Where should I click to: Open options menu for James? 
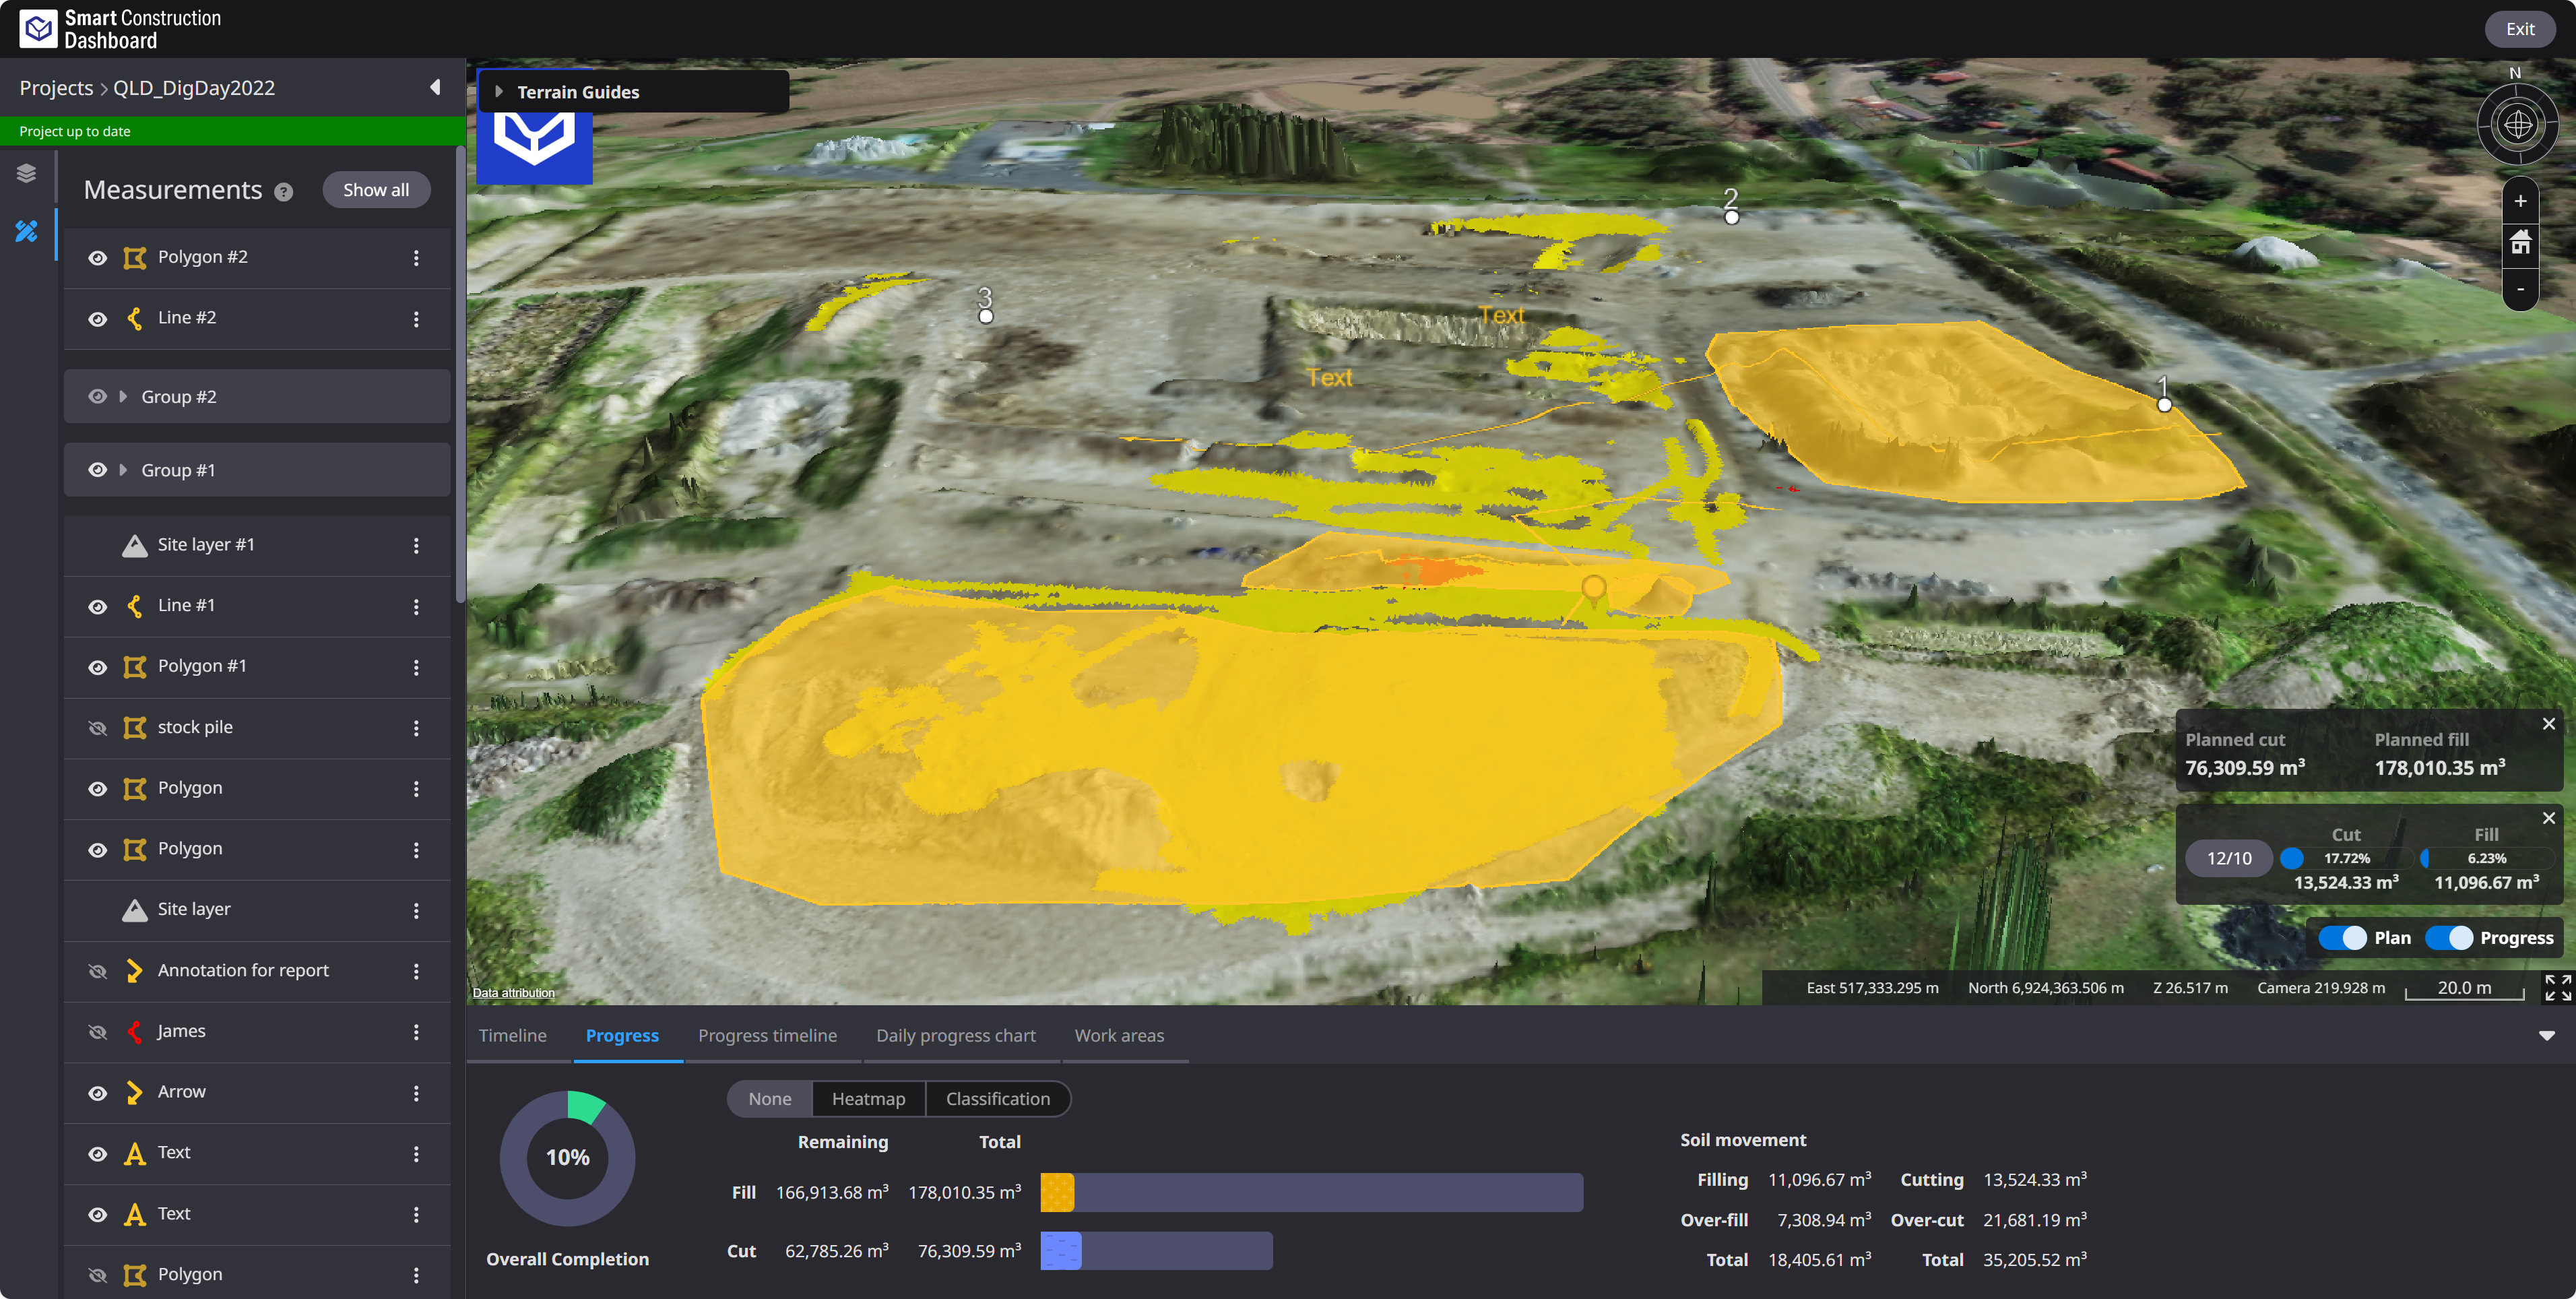tap(416, 1032)
